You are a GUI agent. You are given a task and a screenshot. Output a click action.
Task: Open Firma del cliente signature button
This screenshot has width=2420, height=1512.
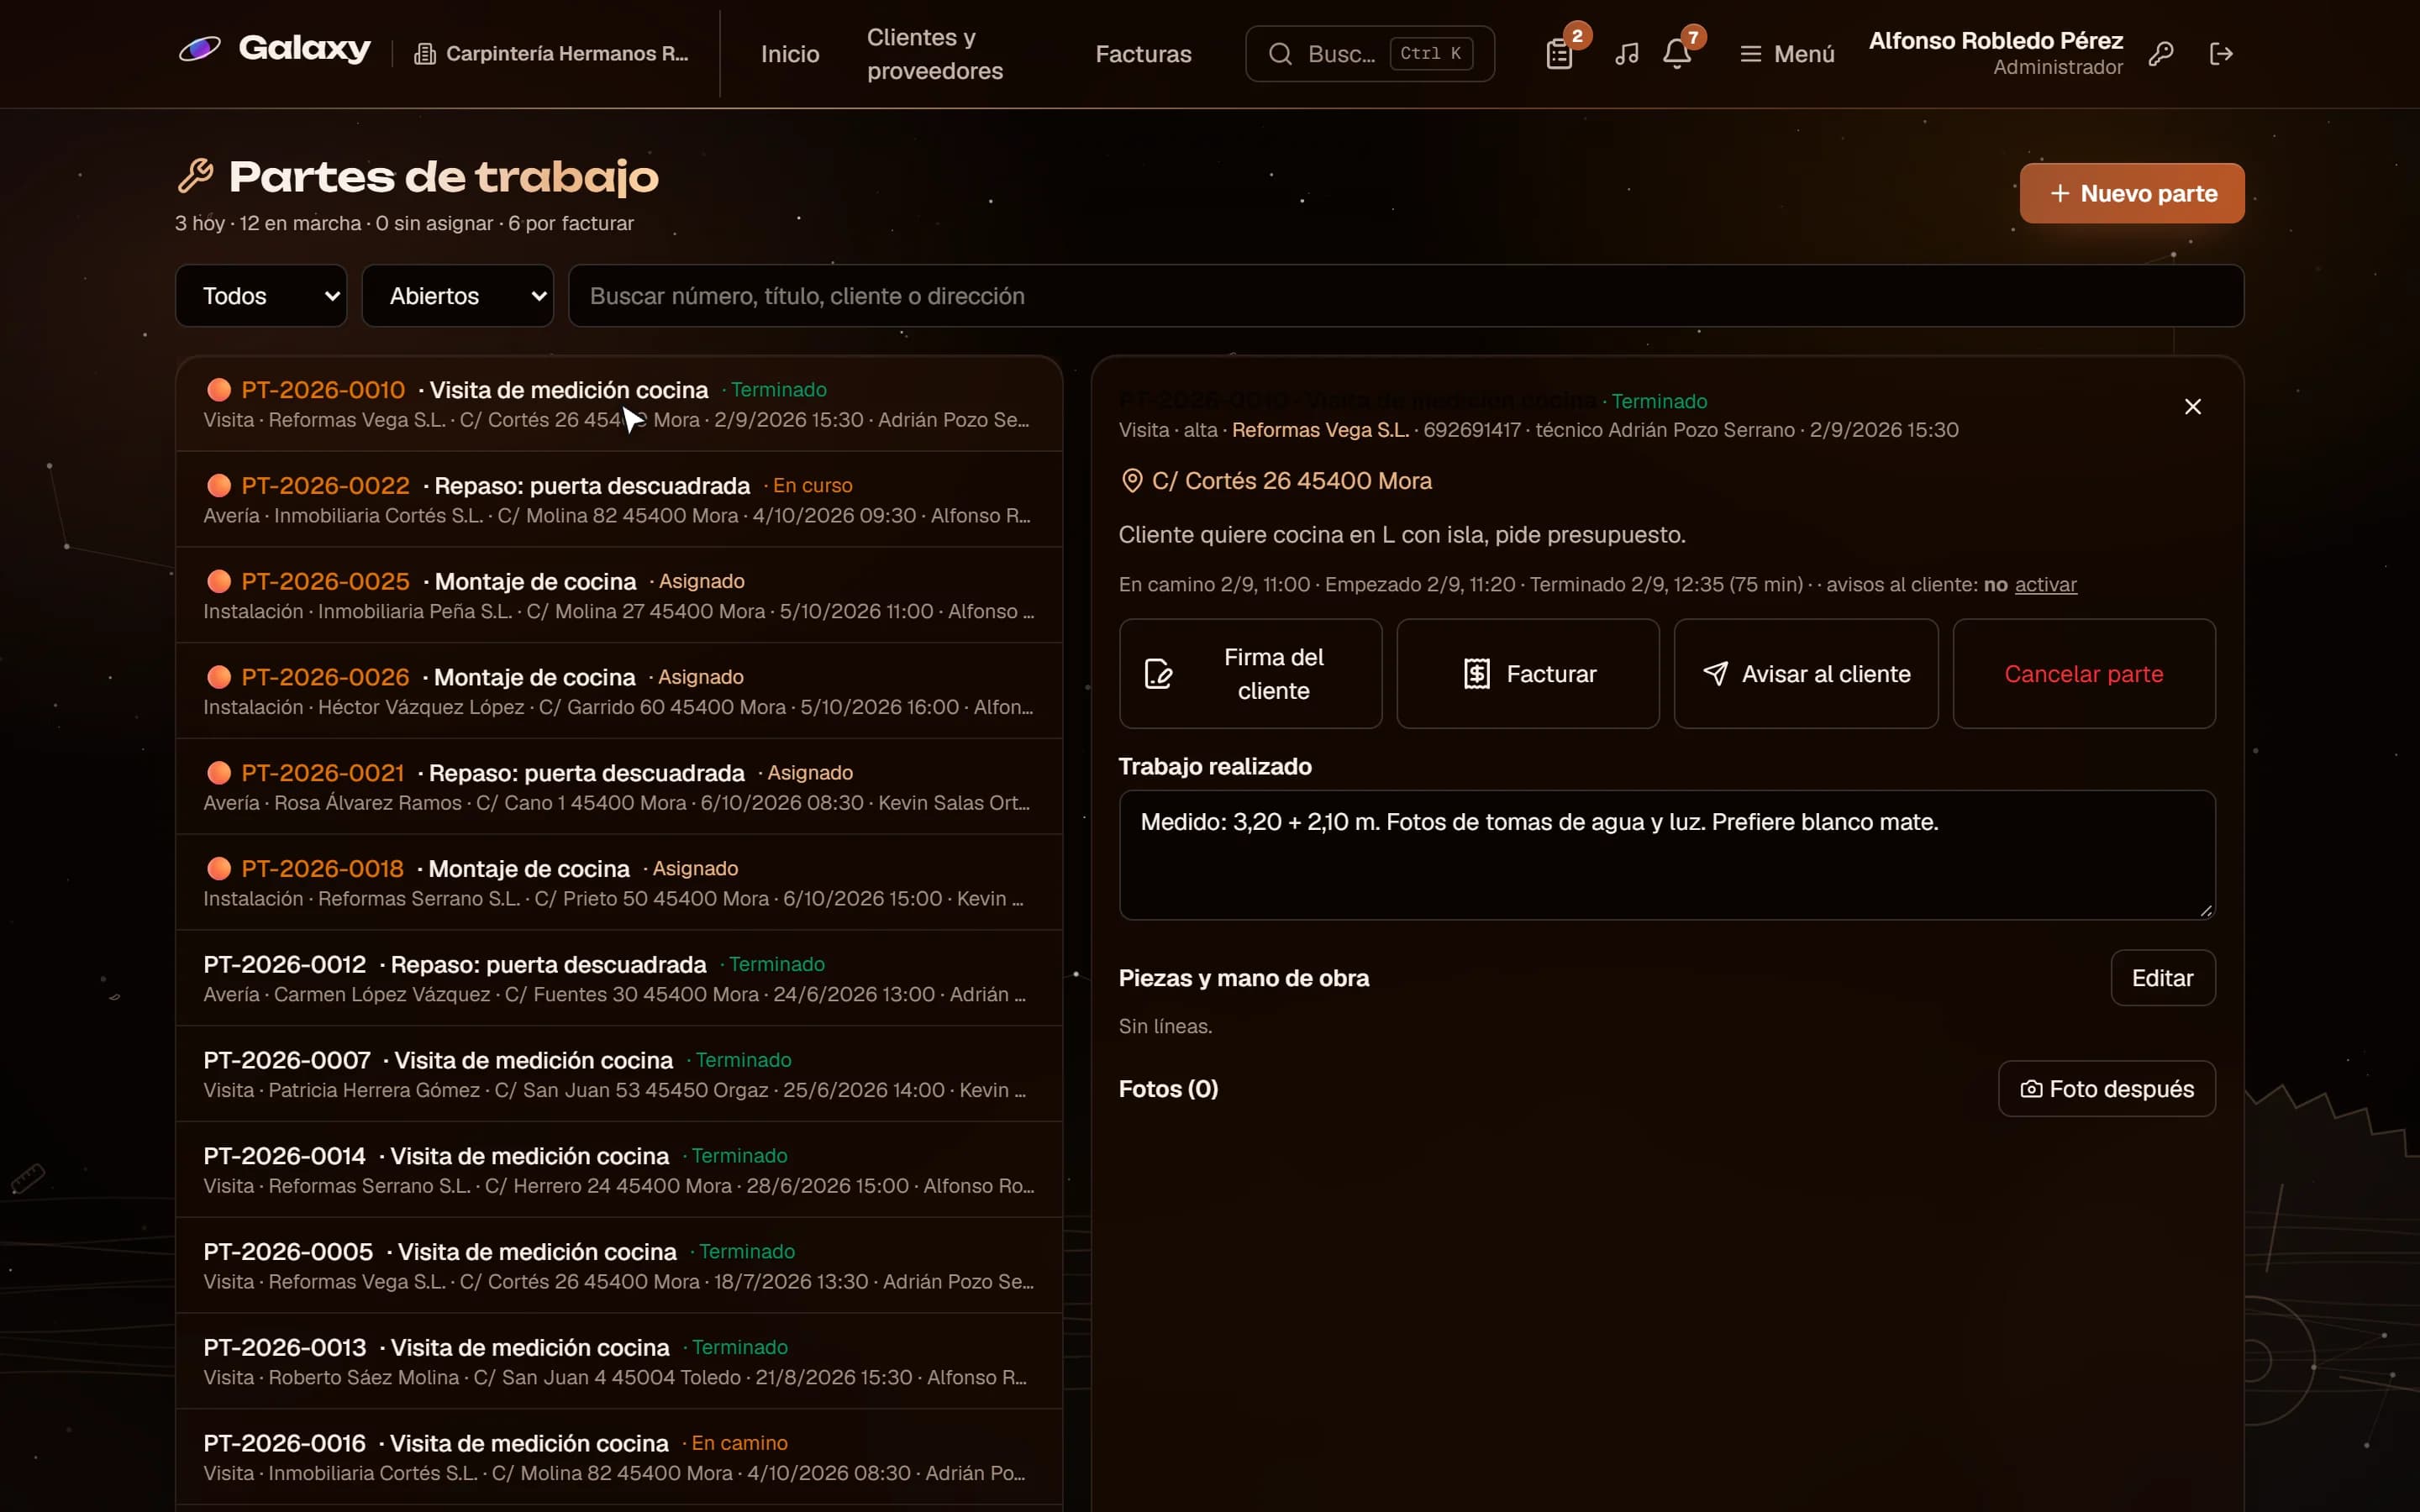[1250, 673]
